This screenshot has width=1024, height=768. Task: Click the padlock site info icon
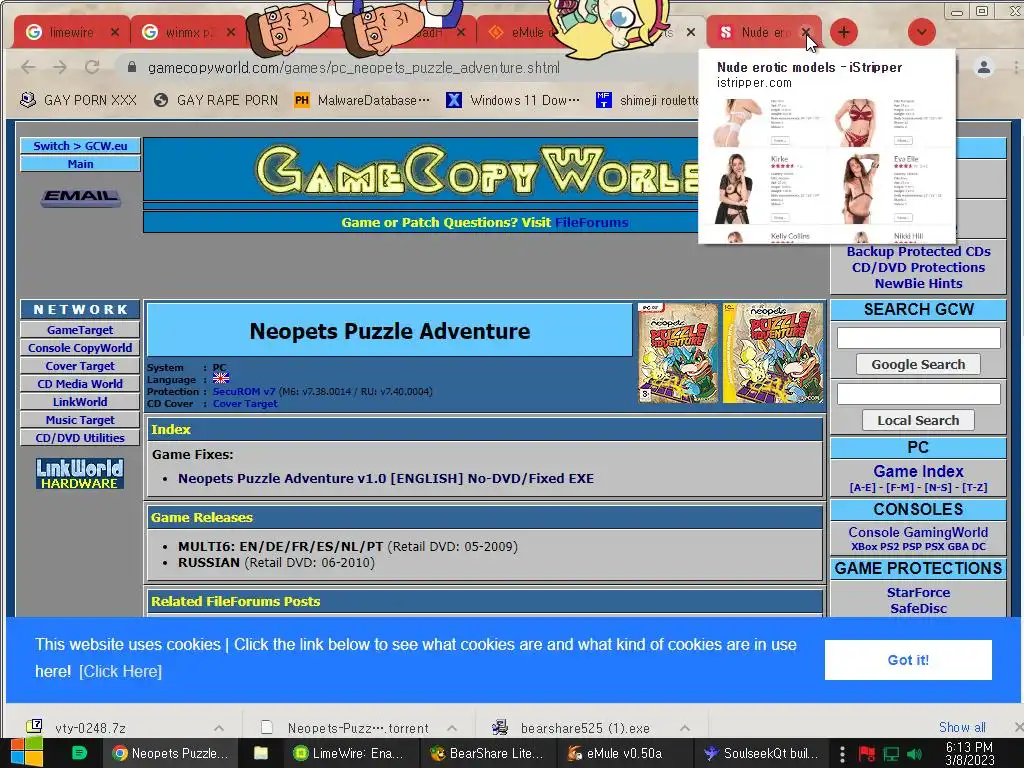[132, 67]
